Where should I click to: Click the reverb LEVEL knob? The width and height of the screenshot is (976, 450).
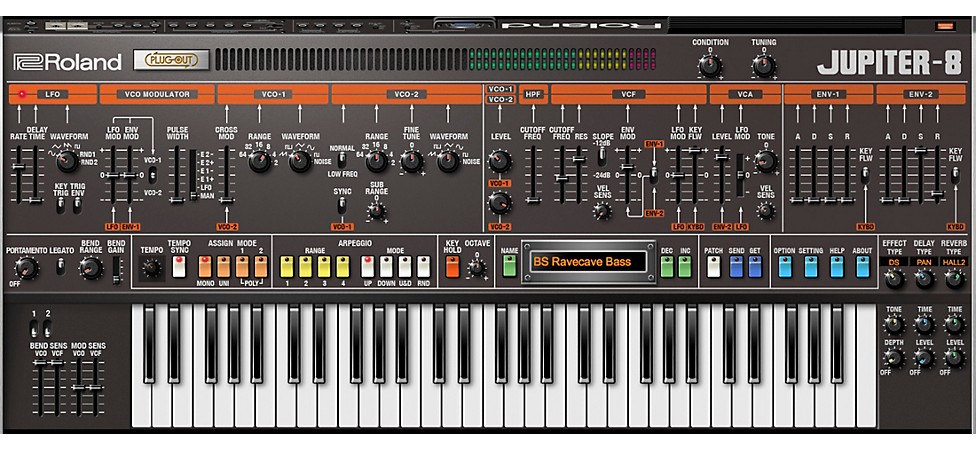(954, 357)
